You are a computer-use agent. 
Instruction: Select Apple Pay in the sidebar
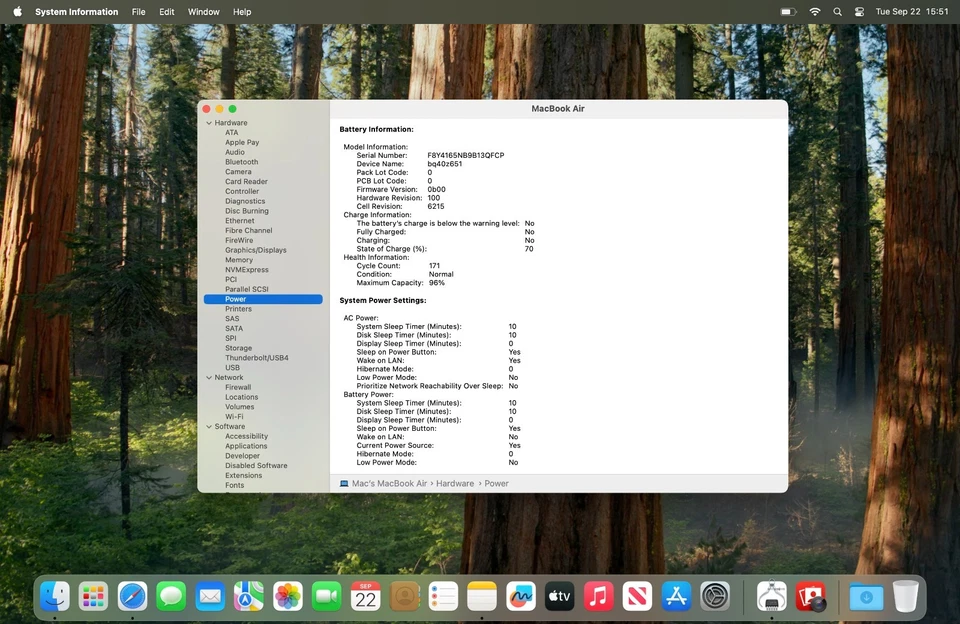pyautogui.click(x=242, y=143)
